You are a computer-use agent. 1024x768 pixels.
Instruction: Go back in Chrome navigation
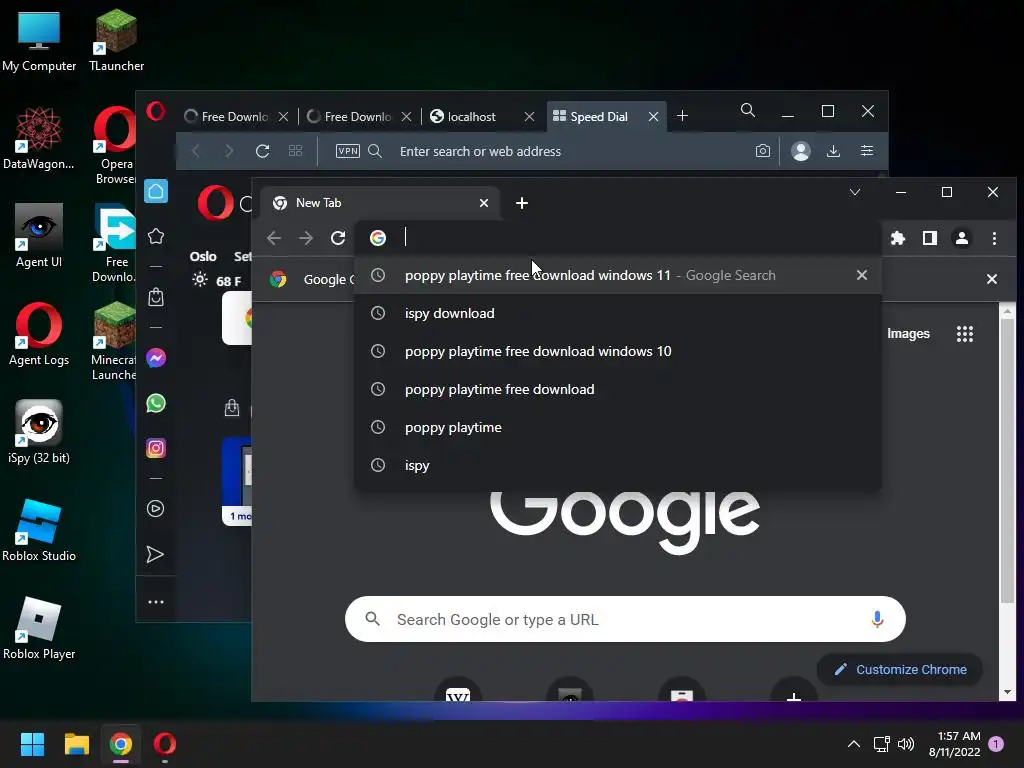tap(274, 238)
